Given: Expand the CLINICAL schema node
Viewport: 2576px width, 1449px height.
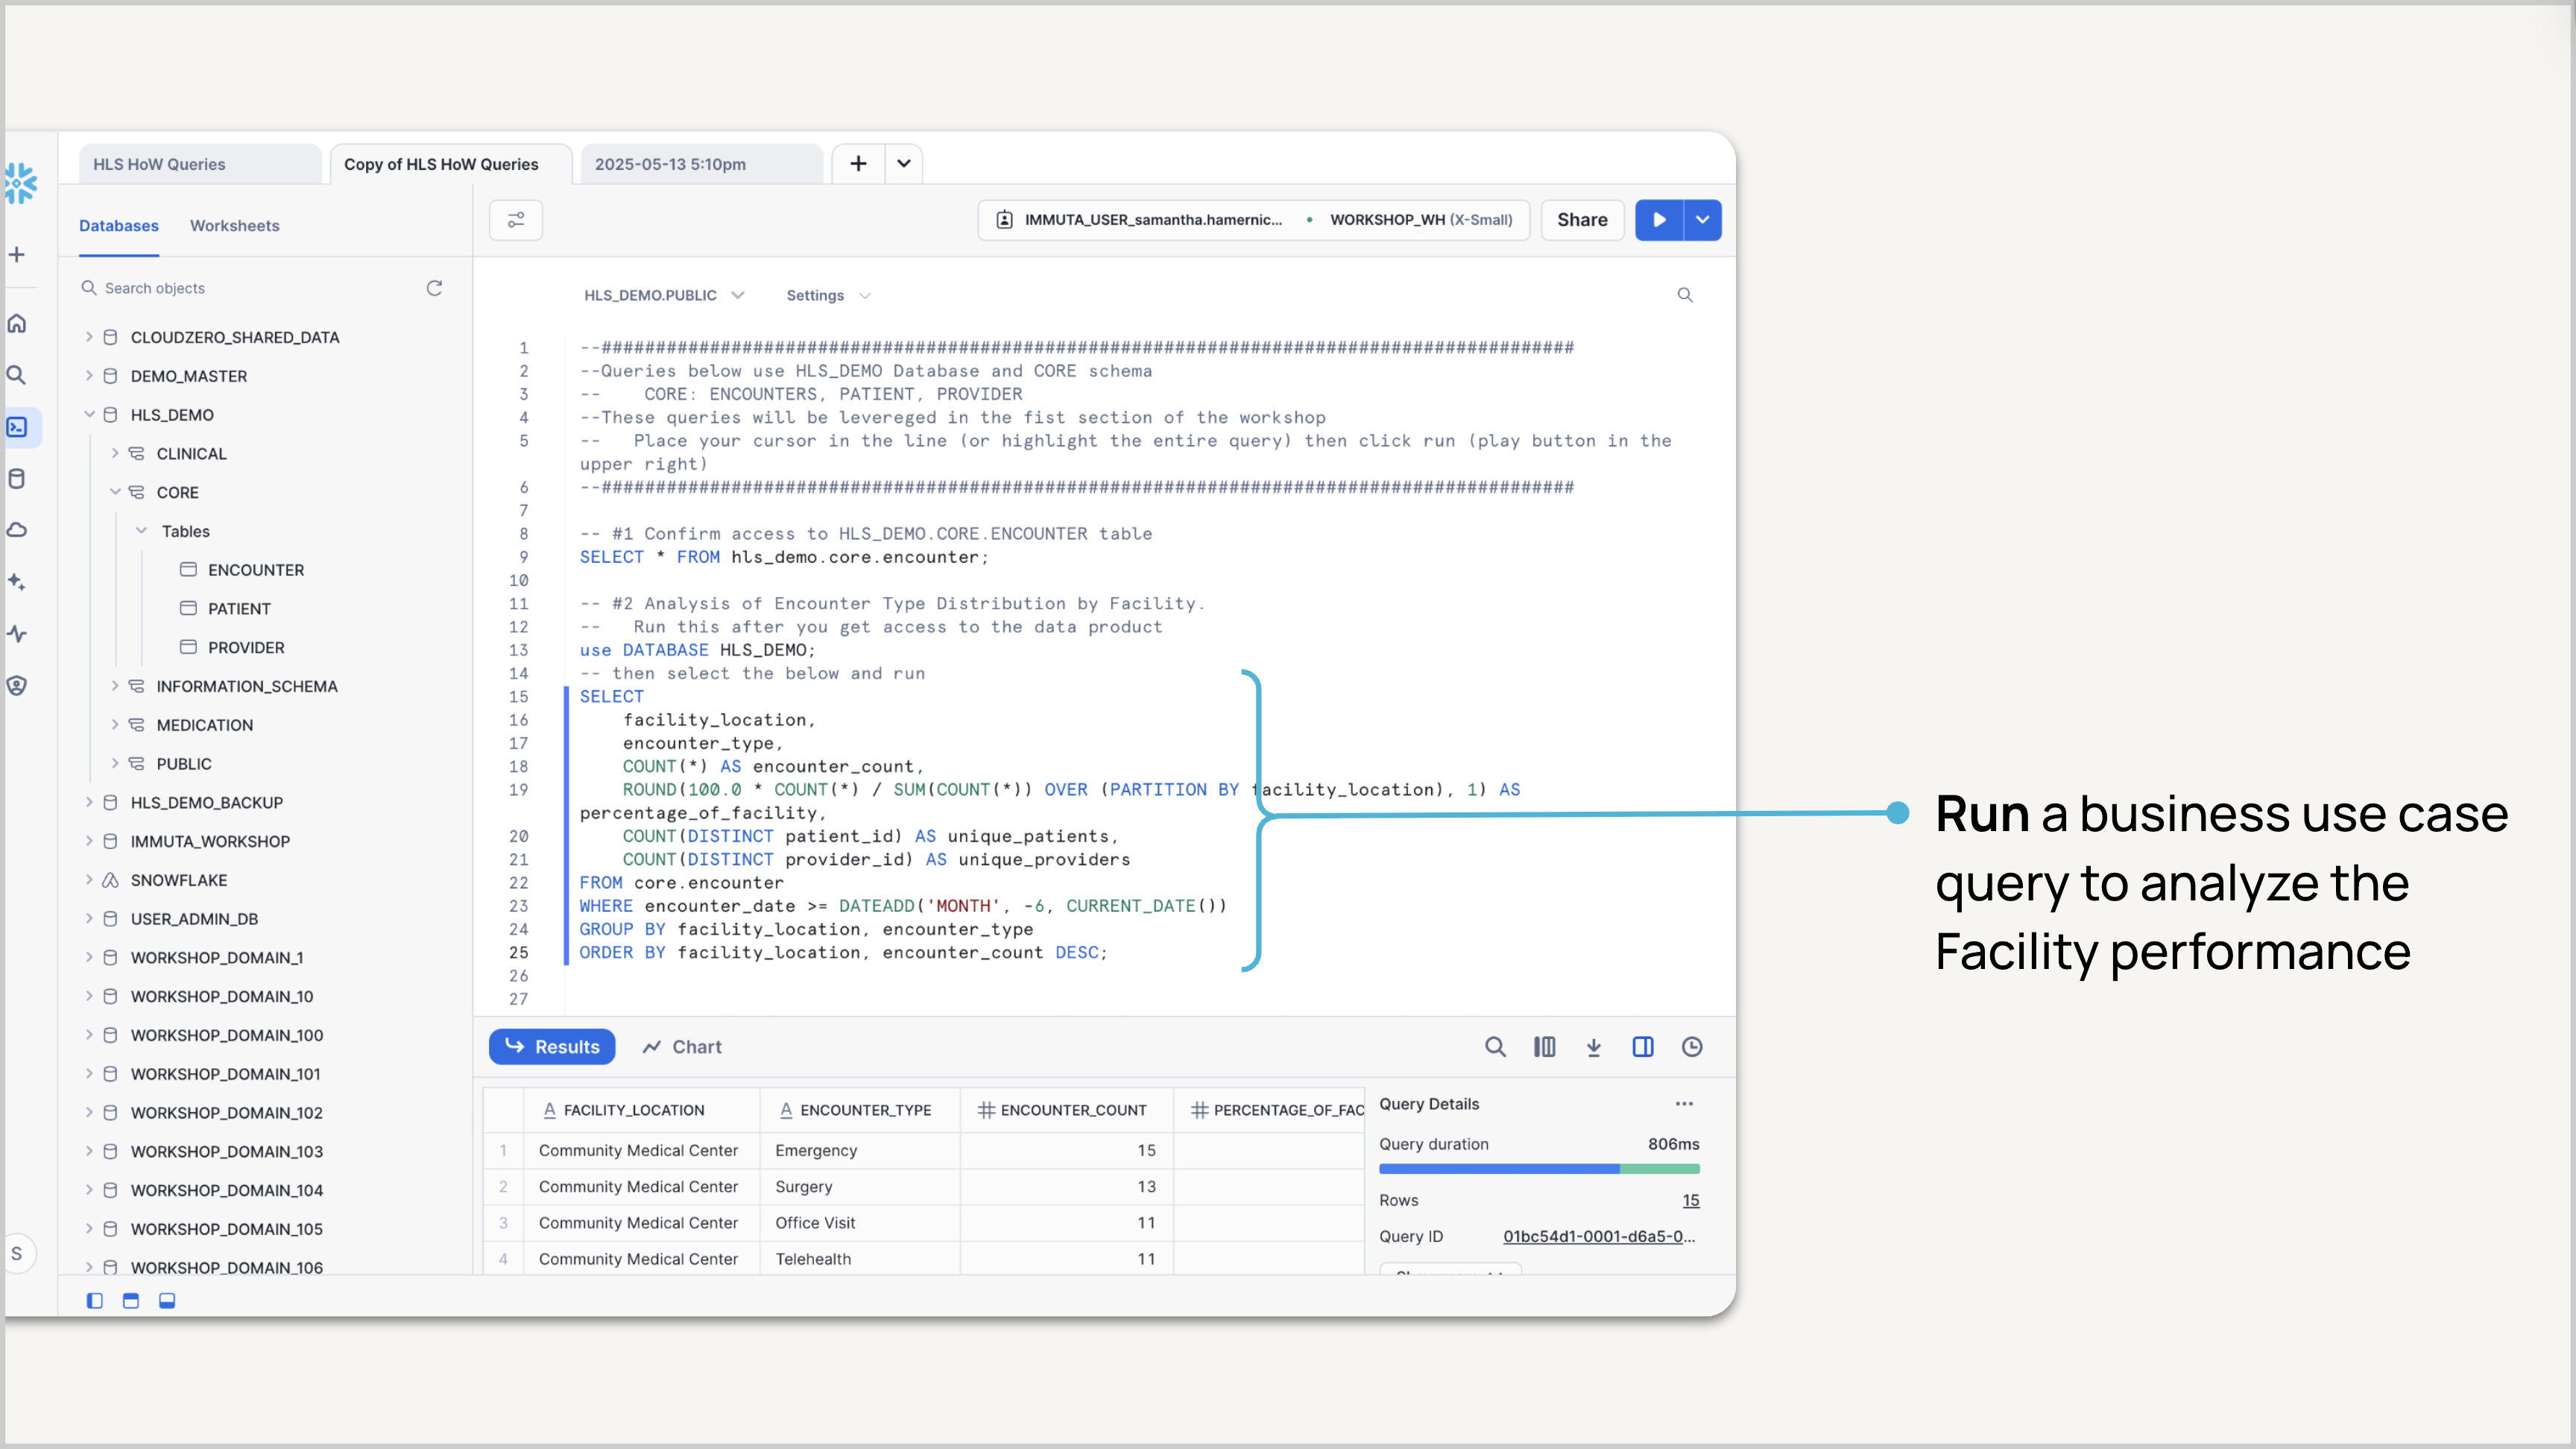Looking at the screenshot, I should coord(115,453).
